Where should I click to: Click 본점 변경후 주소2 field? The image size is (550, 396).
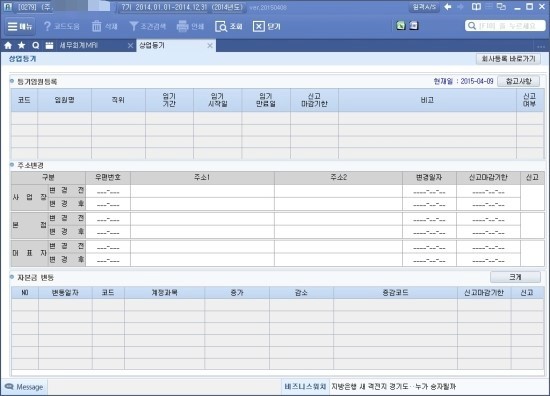point(338,232)
